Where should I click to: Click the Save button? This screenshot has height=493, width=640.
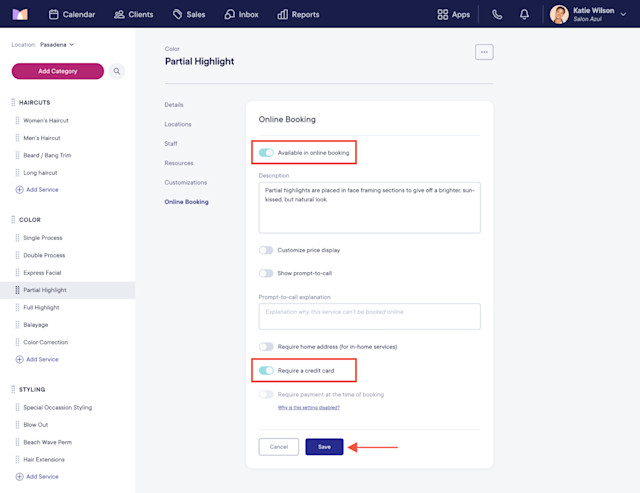pos(324,447)
